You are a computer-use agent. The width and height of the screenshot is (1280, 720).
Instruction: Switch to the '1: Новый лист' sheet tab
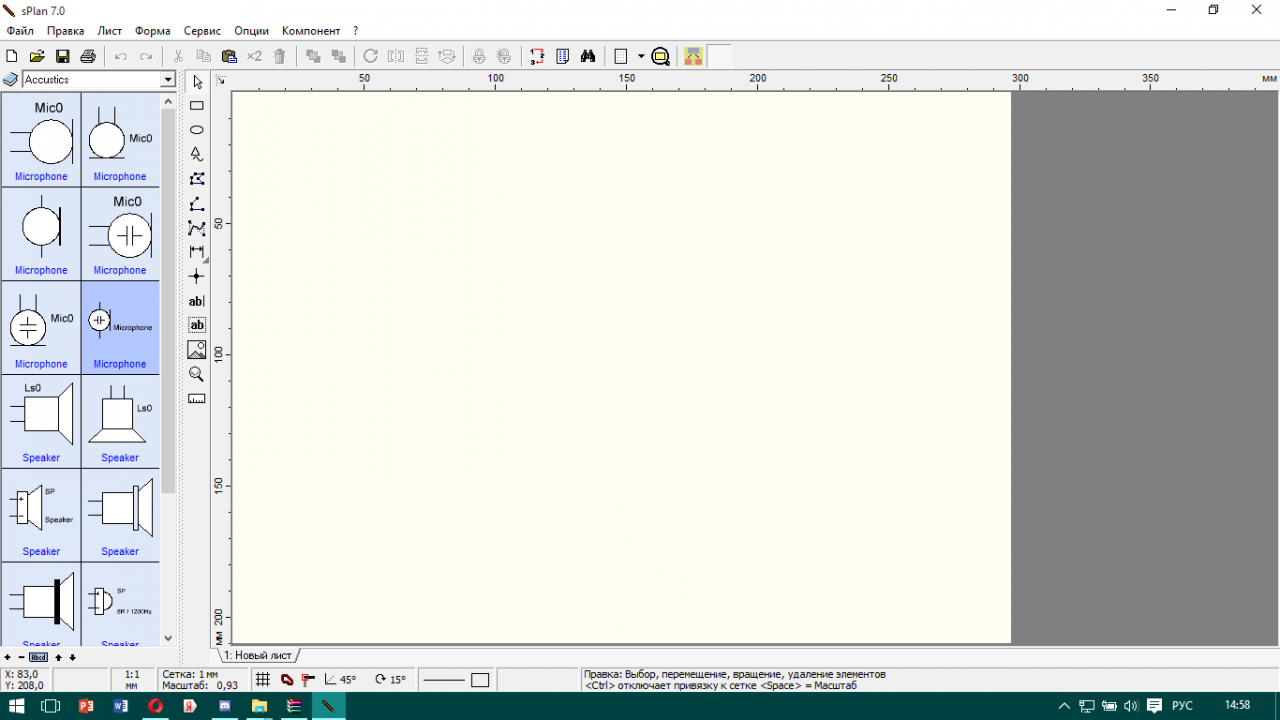click(x=258, y=655)
